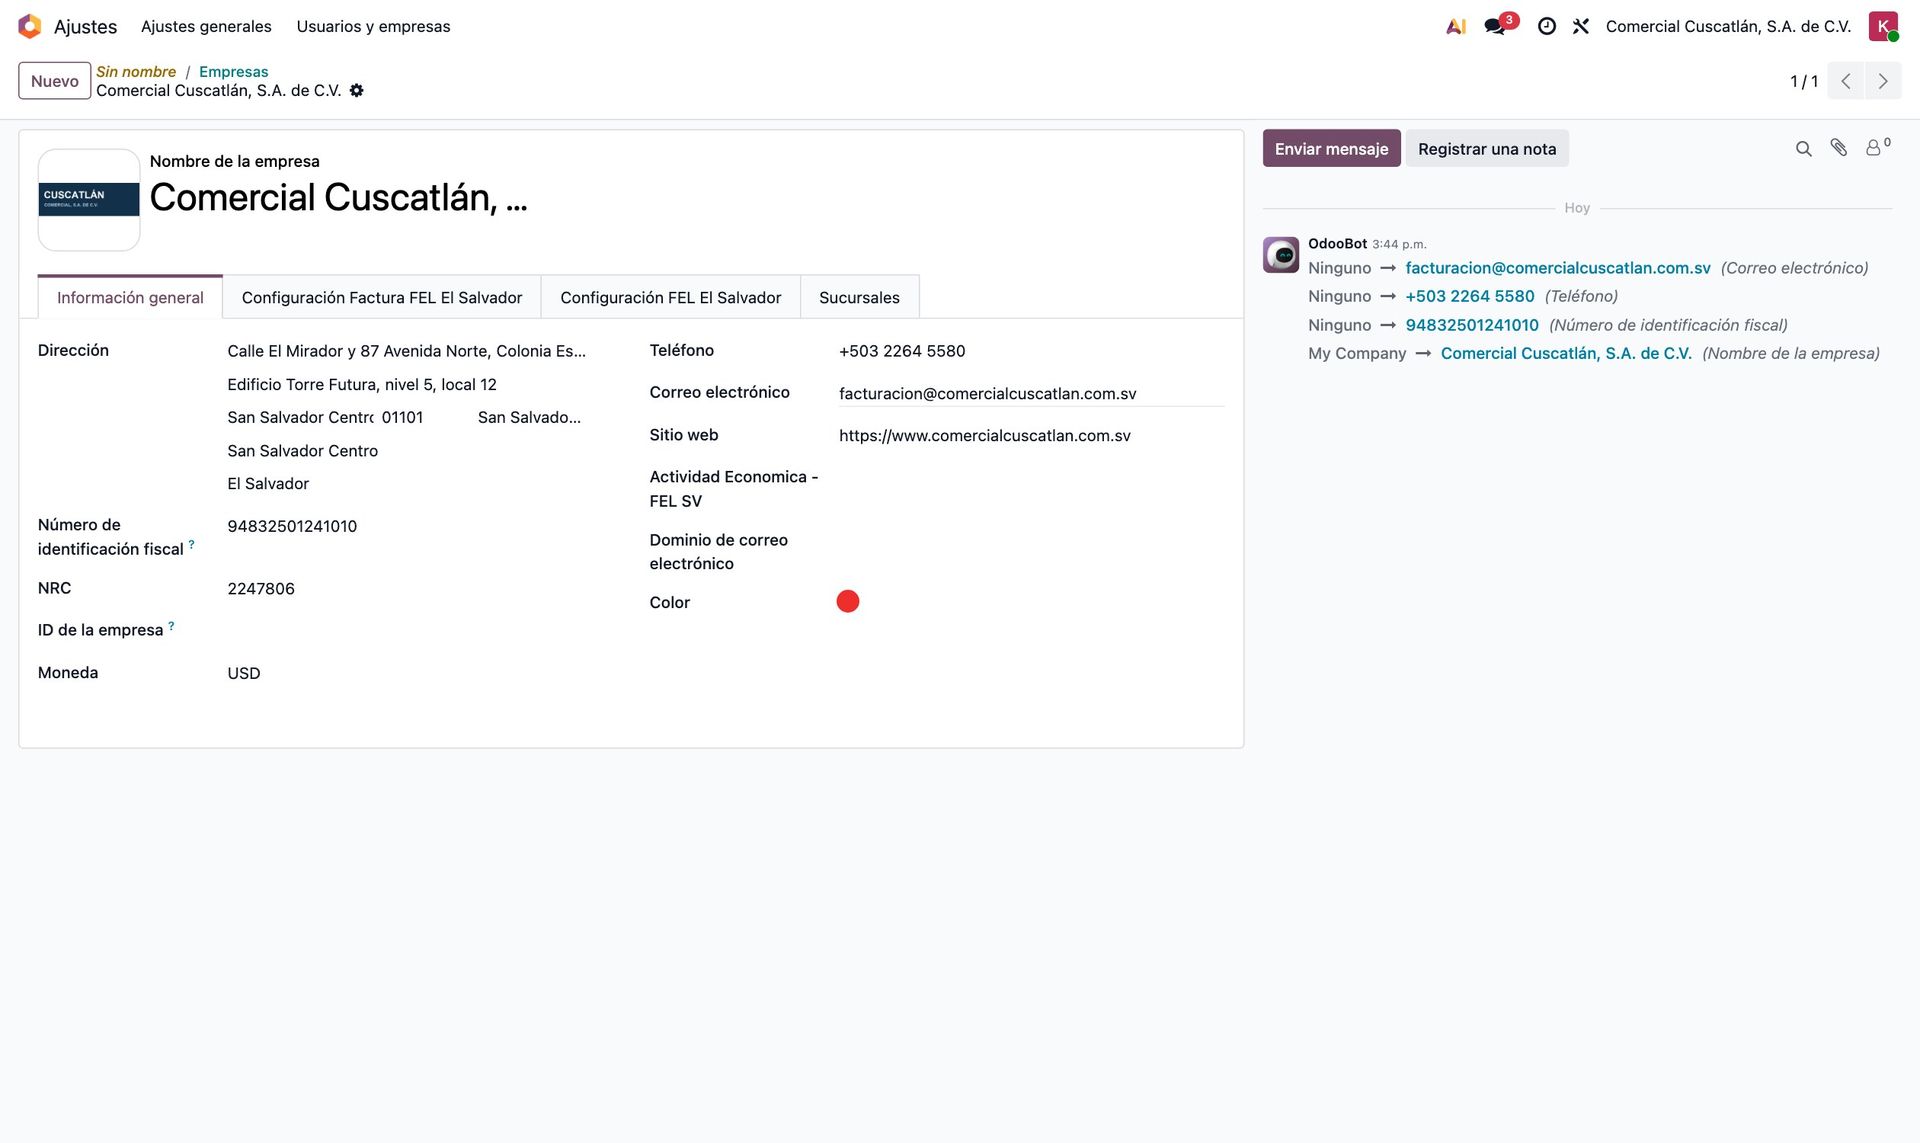Image resolution: width=1920 pixels, height=1143 pixels.
Task: Click the company logo image
Action: pos(89,200)
